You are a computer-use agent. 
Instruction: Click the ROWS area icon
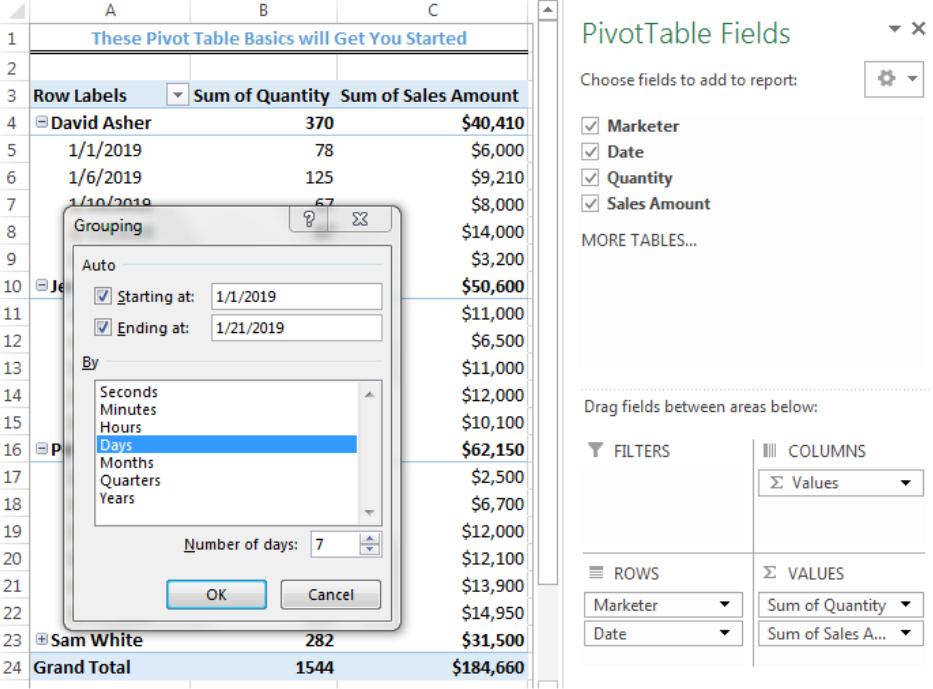(x=597, y=572)
